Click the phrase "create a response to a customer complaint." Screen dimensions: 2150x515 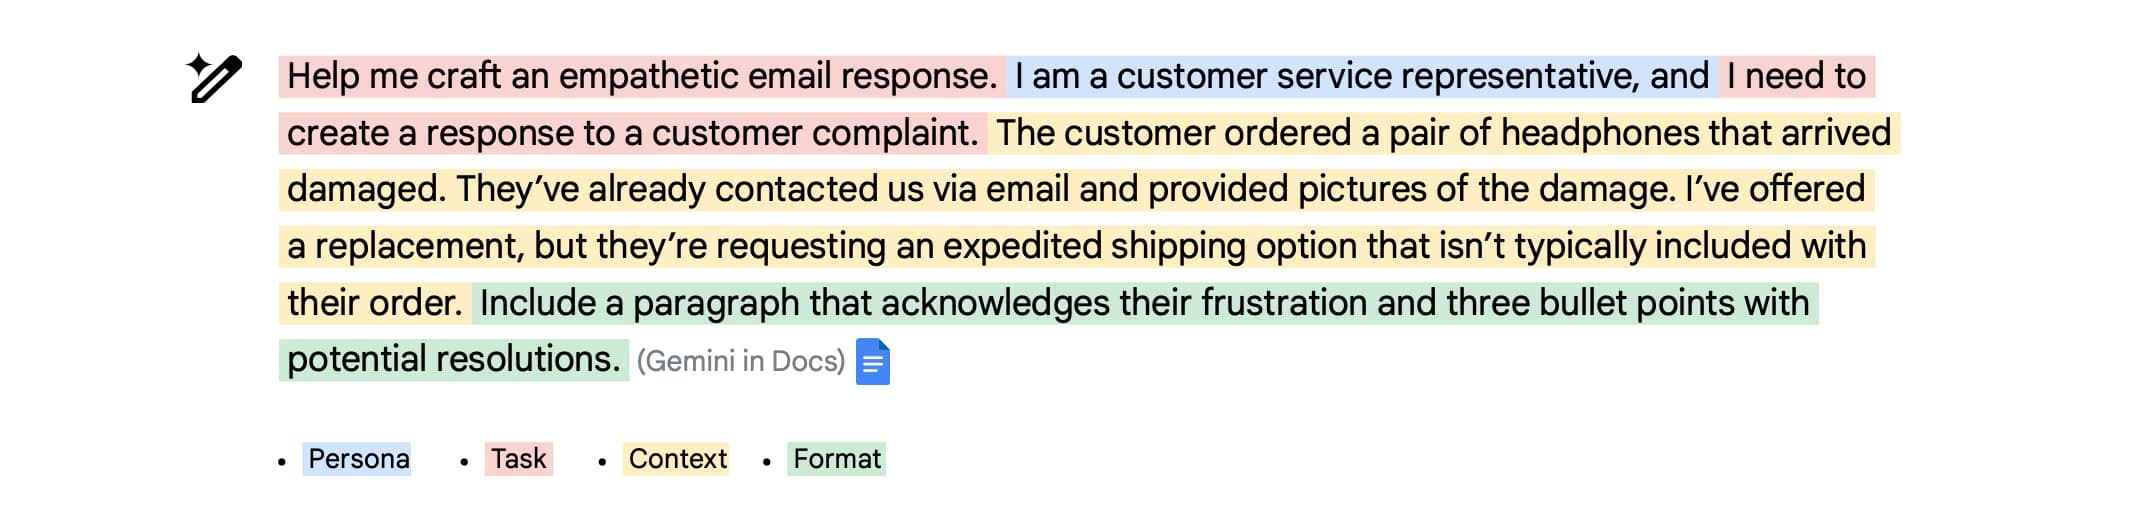(632, 133)
